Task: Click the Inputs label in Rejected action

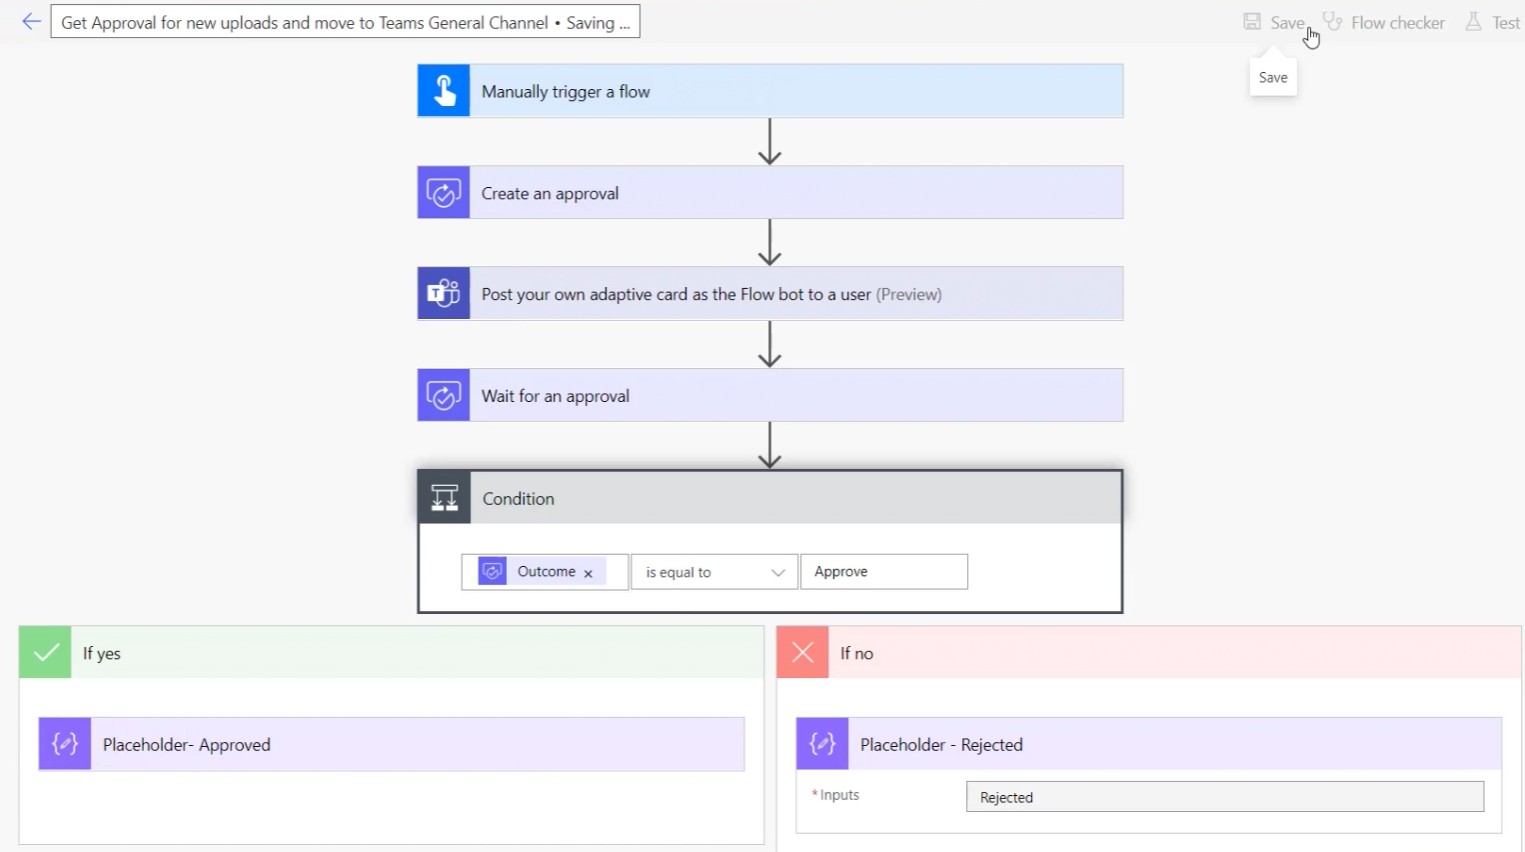Action: pos(839,795)
